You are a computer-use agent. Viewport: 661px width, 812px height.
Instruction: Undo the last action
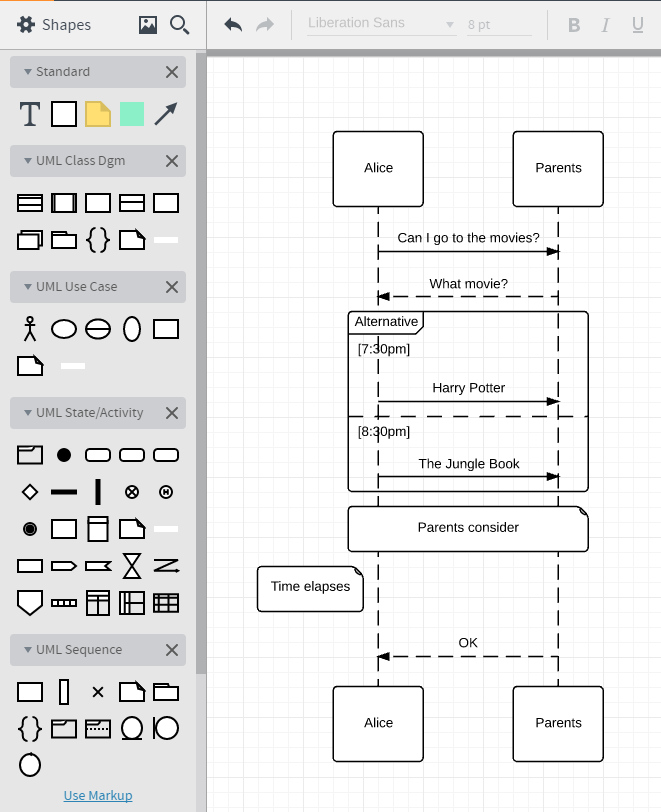[233, 24]
